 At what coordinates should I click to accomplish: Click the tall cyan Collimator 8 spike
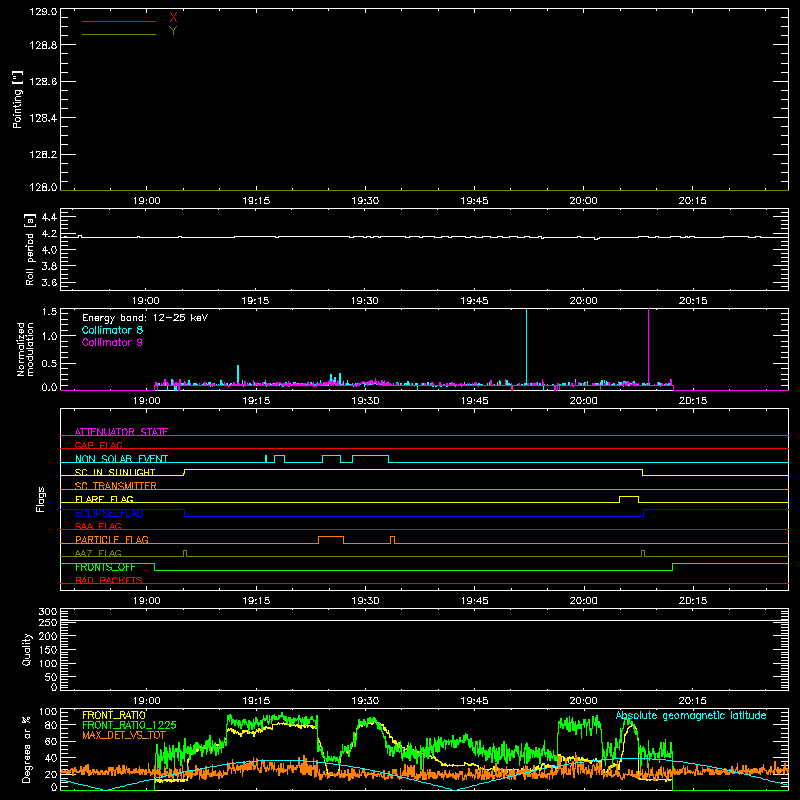527,347
